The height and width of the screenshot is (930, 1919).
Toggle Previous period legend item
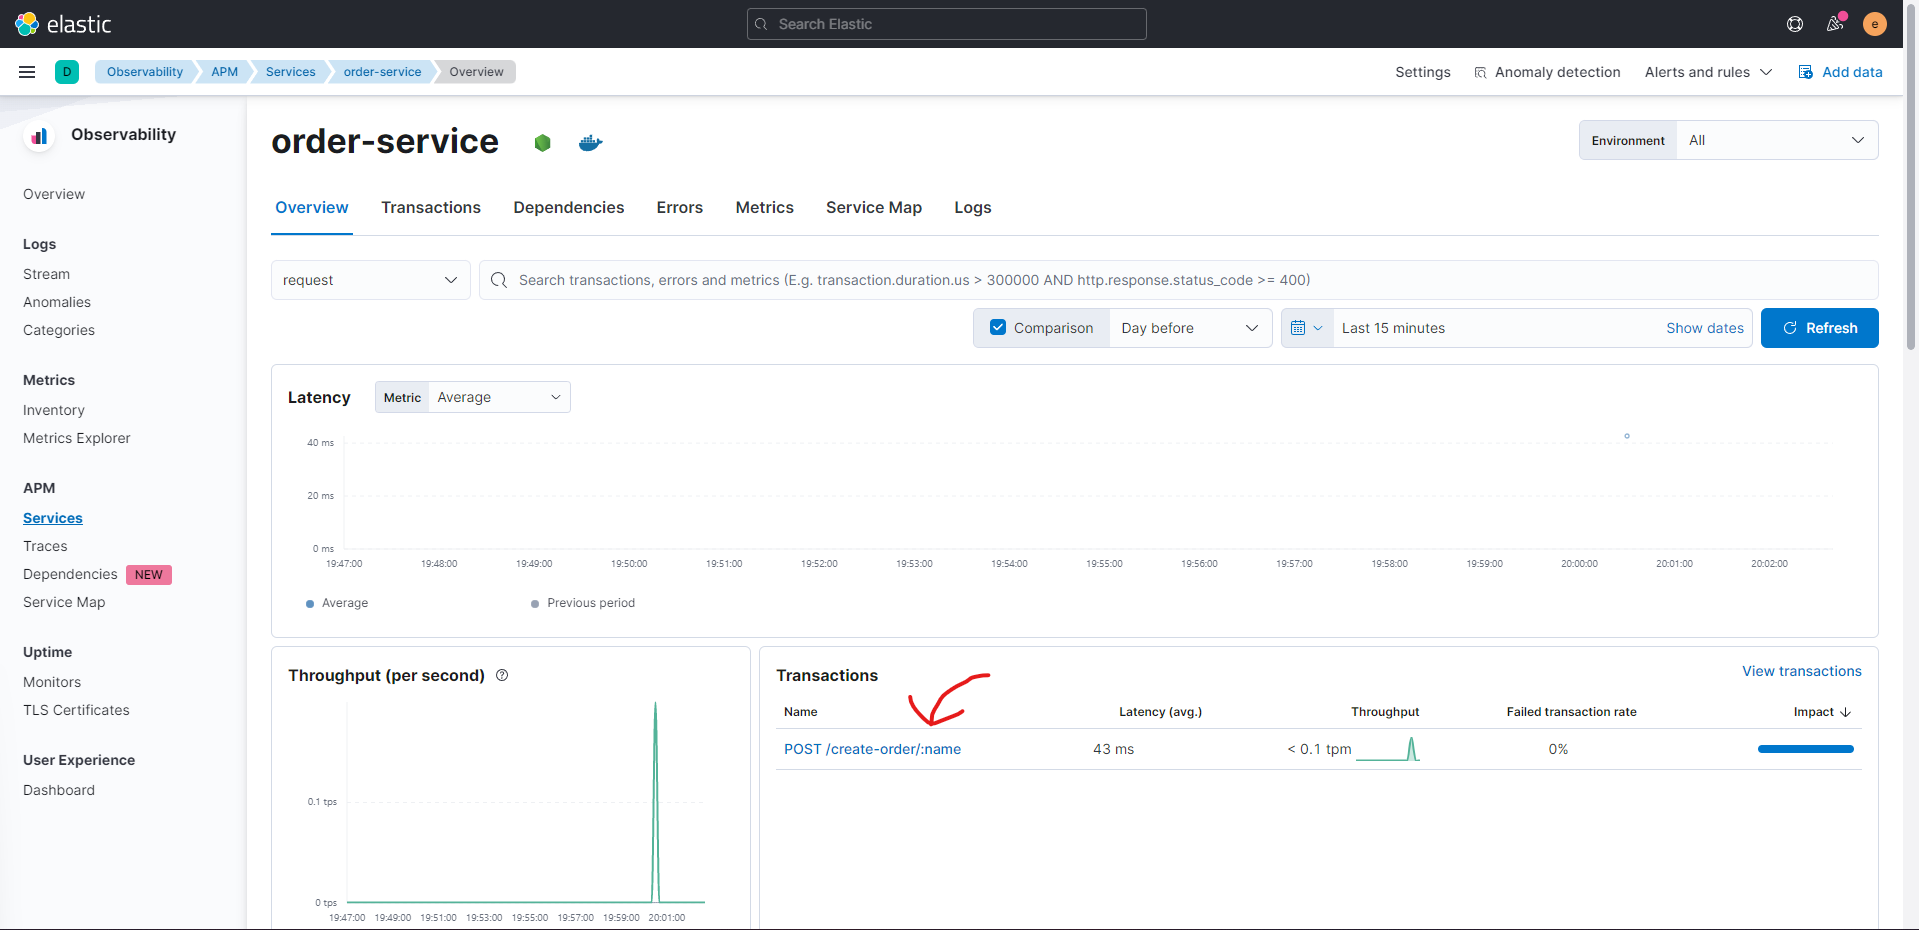(x=583, y=603)
